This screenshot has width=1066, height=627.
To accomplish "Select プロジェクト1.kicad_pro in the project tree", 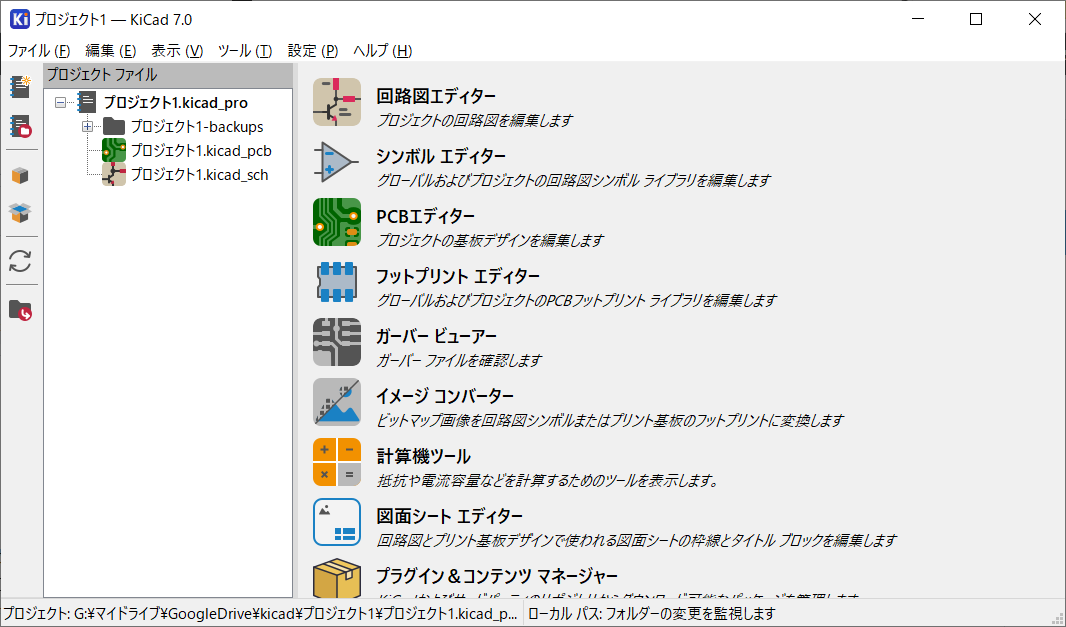I will (175, 103).
